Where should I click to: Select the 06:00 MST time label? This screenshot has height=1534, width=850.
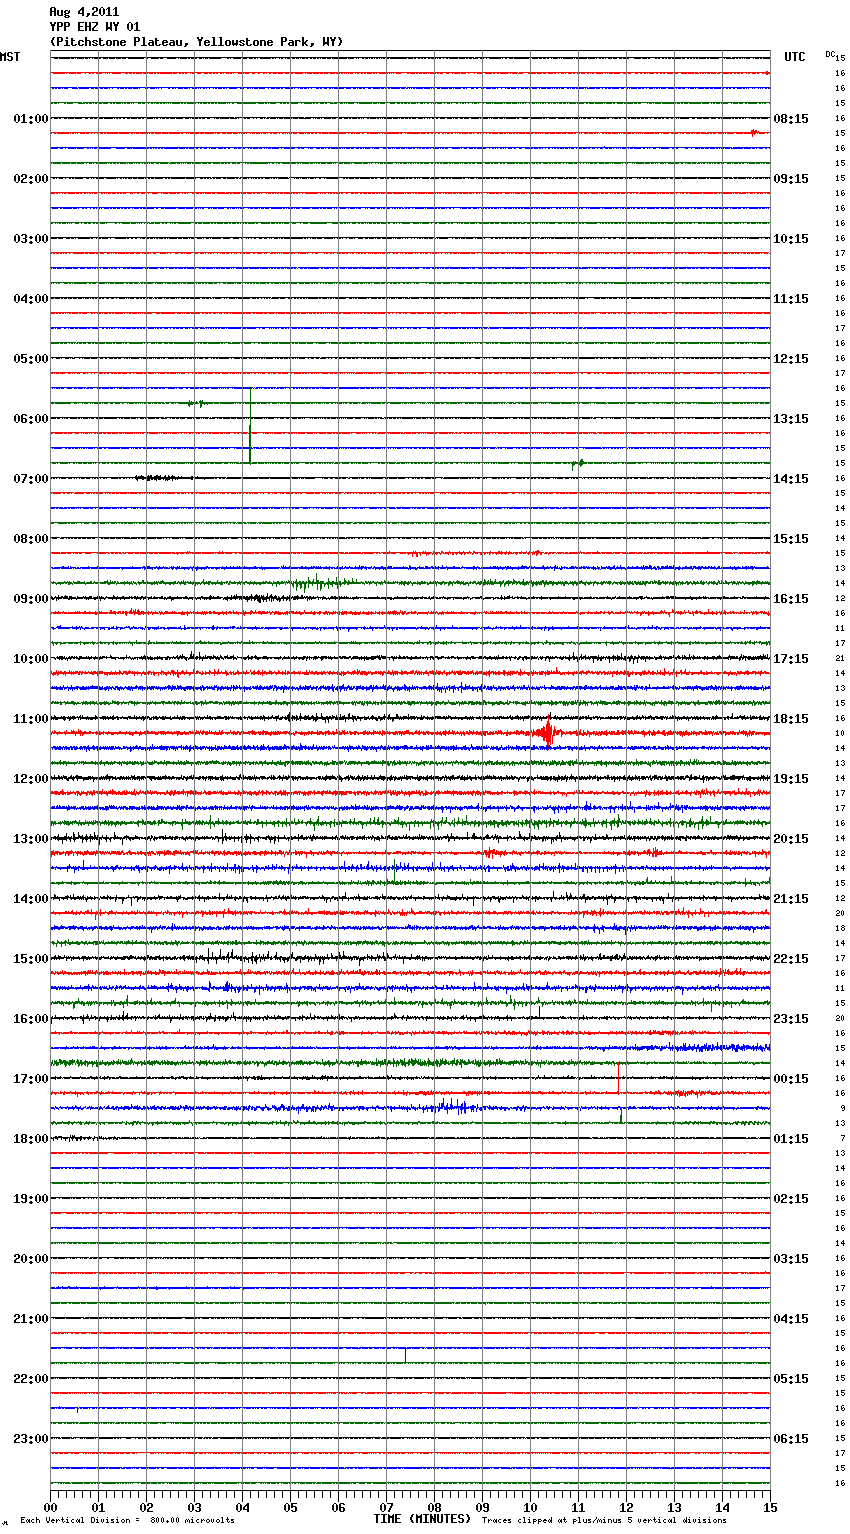click(31, 419)
